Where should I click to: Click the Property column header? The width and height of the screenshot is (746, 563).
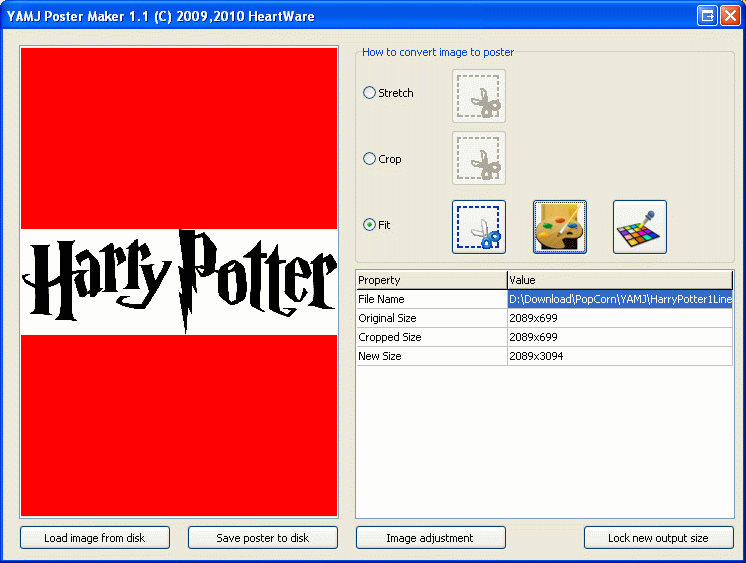point(432,280)
